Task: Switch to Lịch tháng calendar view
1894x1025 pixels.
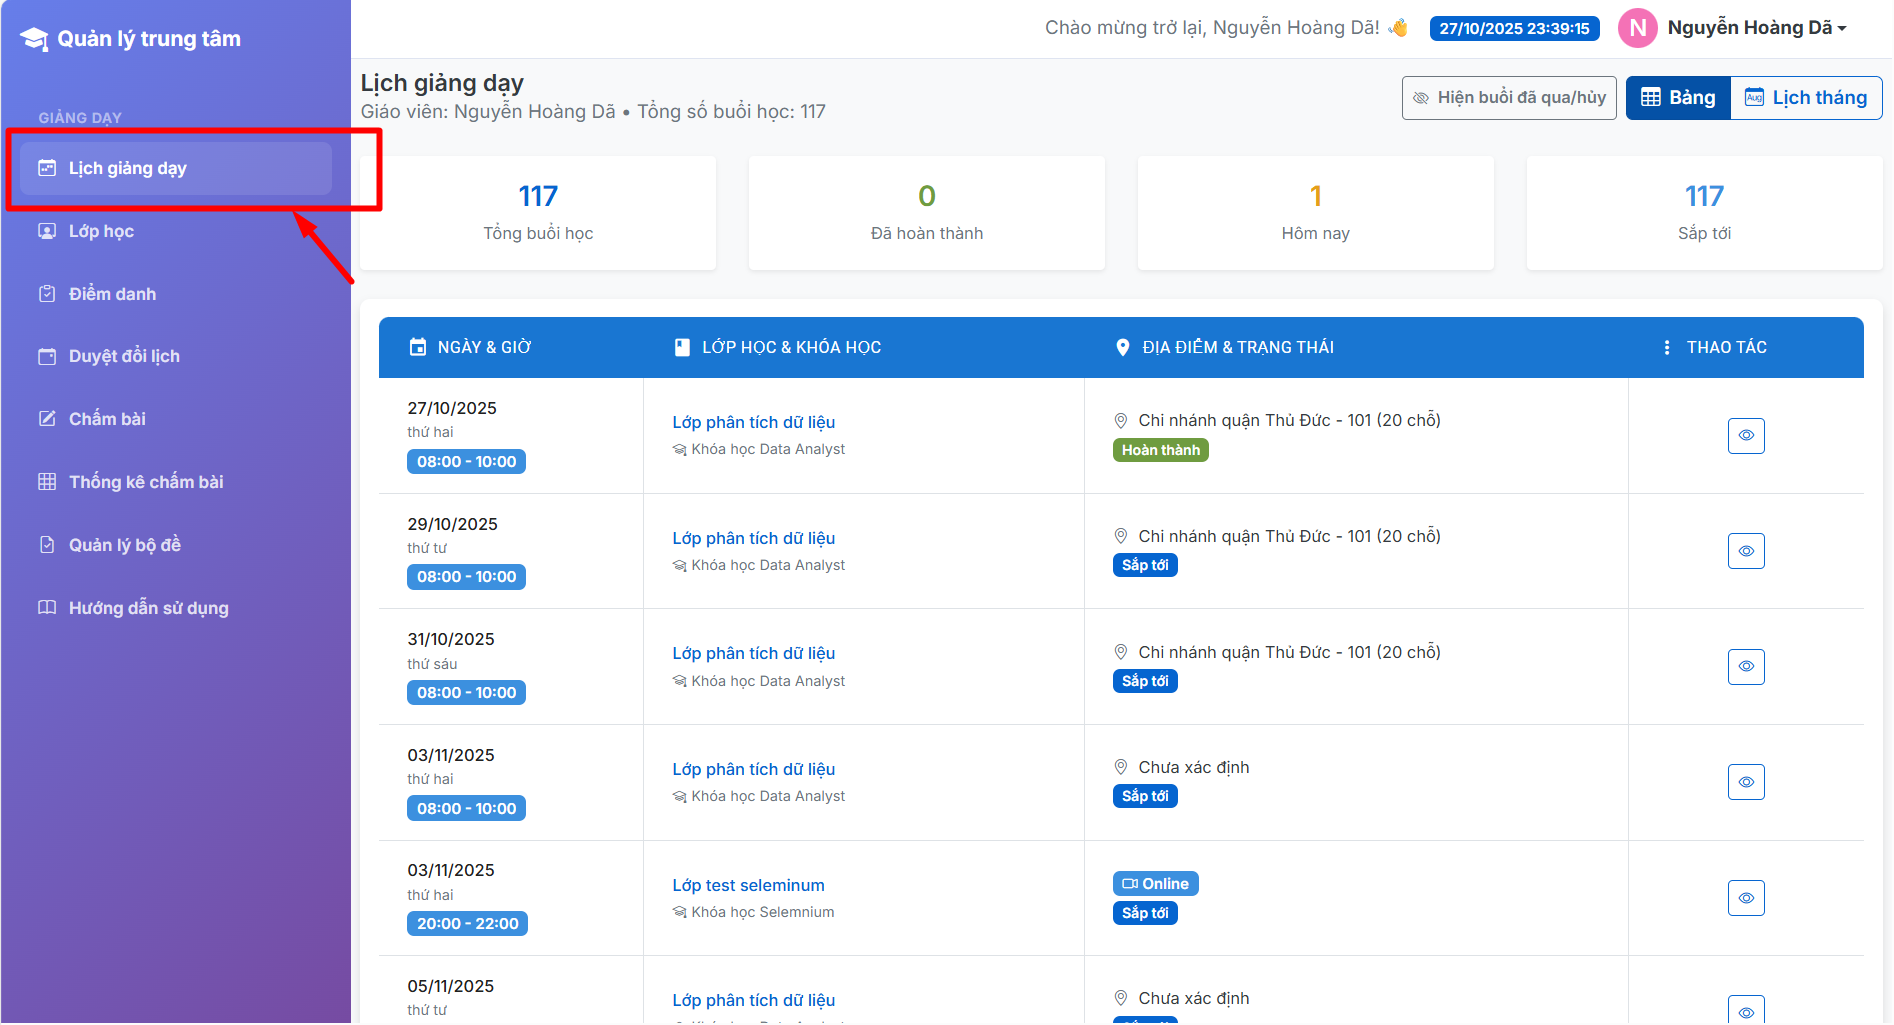Action: click(1805, 98)
